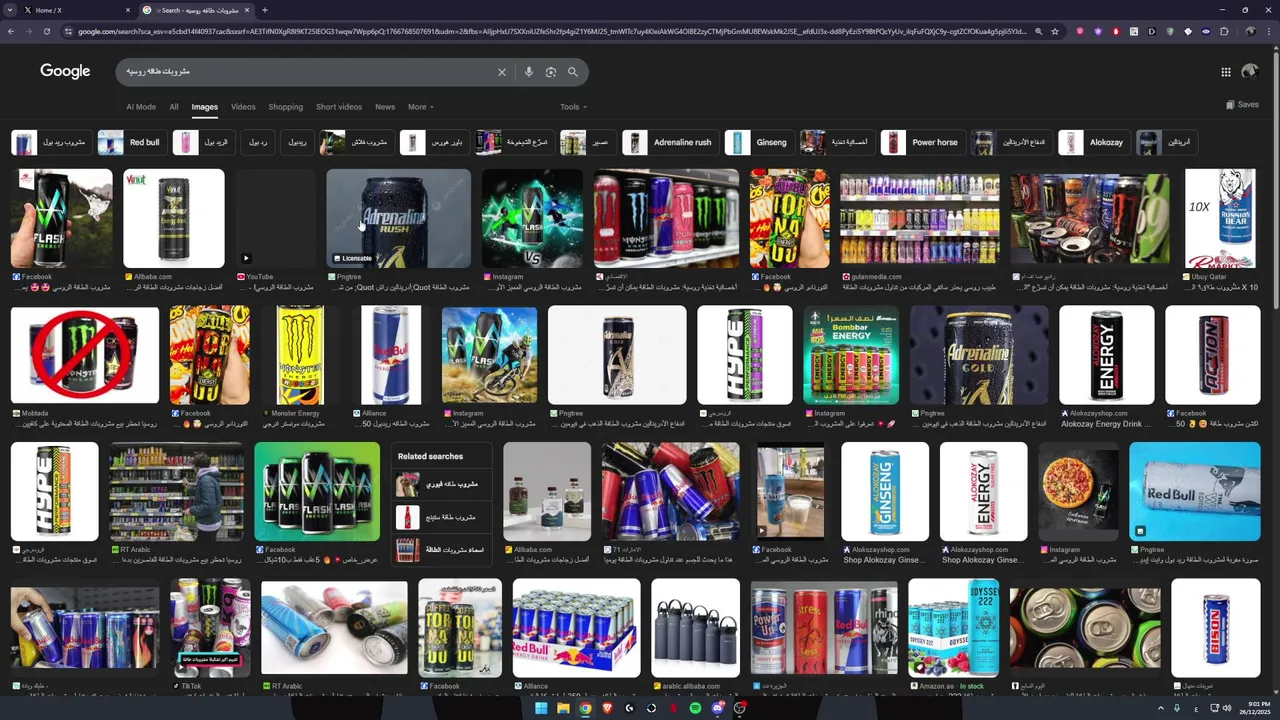Click the Google logo
Image resolution: width=1280 pixels, height=720 pixels.
[65, 71]
